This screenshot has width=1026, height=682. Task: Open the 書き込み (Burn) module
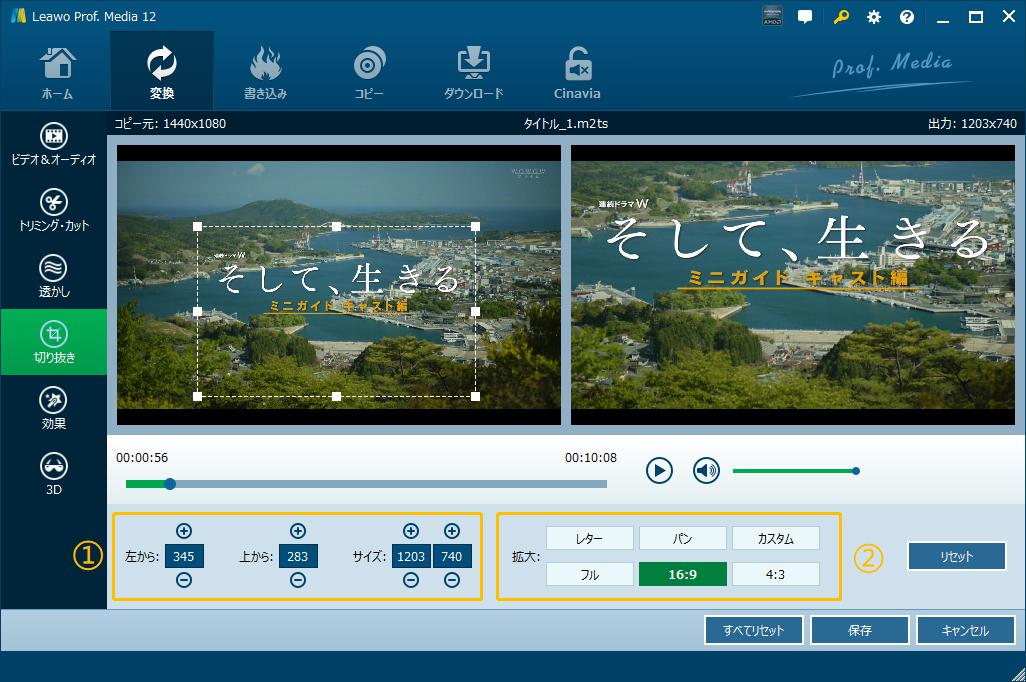tap(265, 72)
